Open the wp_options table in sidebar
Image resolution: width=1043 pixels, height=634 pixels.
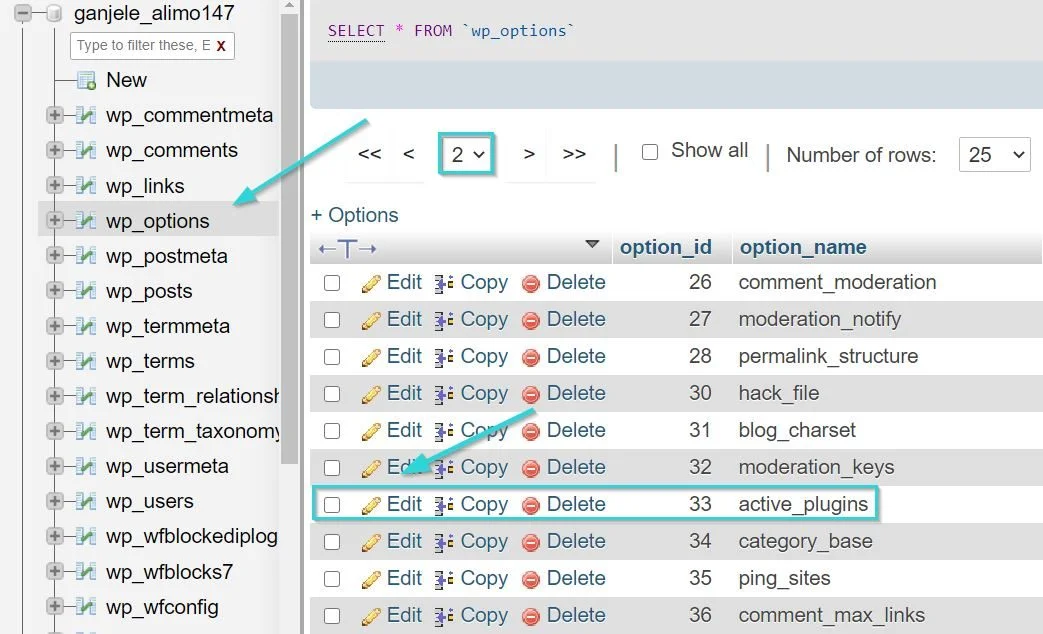tap(157, 221)
